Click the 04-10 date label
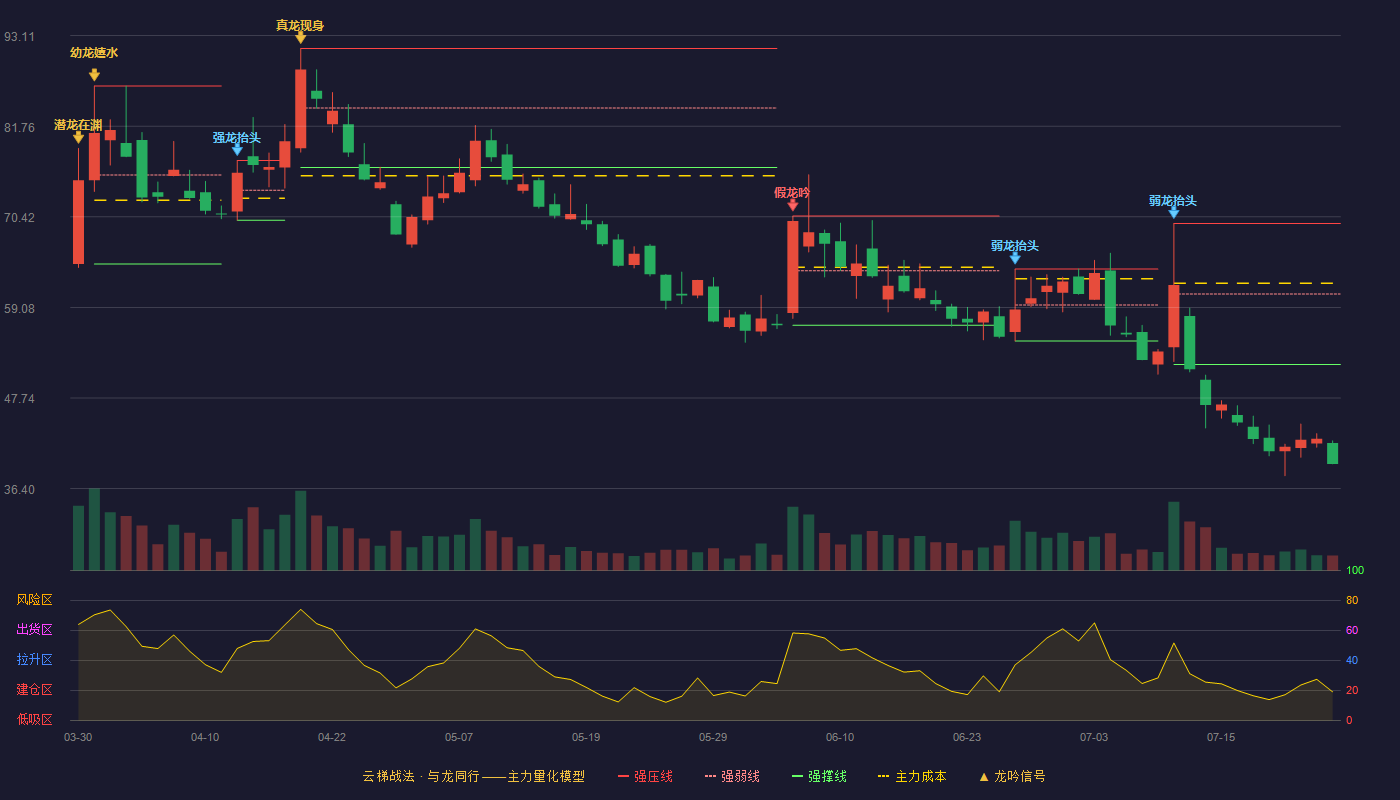The width and height of the screenshot is (1400, 800). 205,737
